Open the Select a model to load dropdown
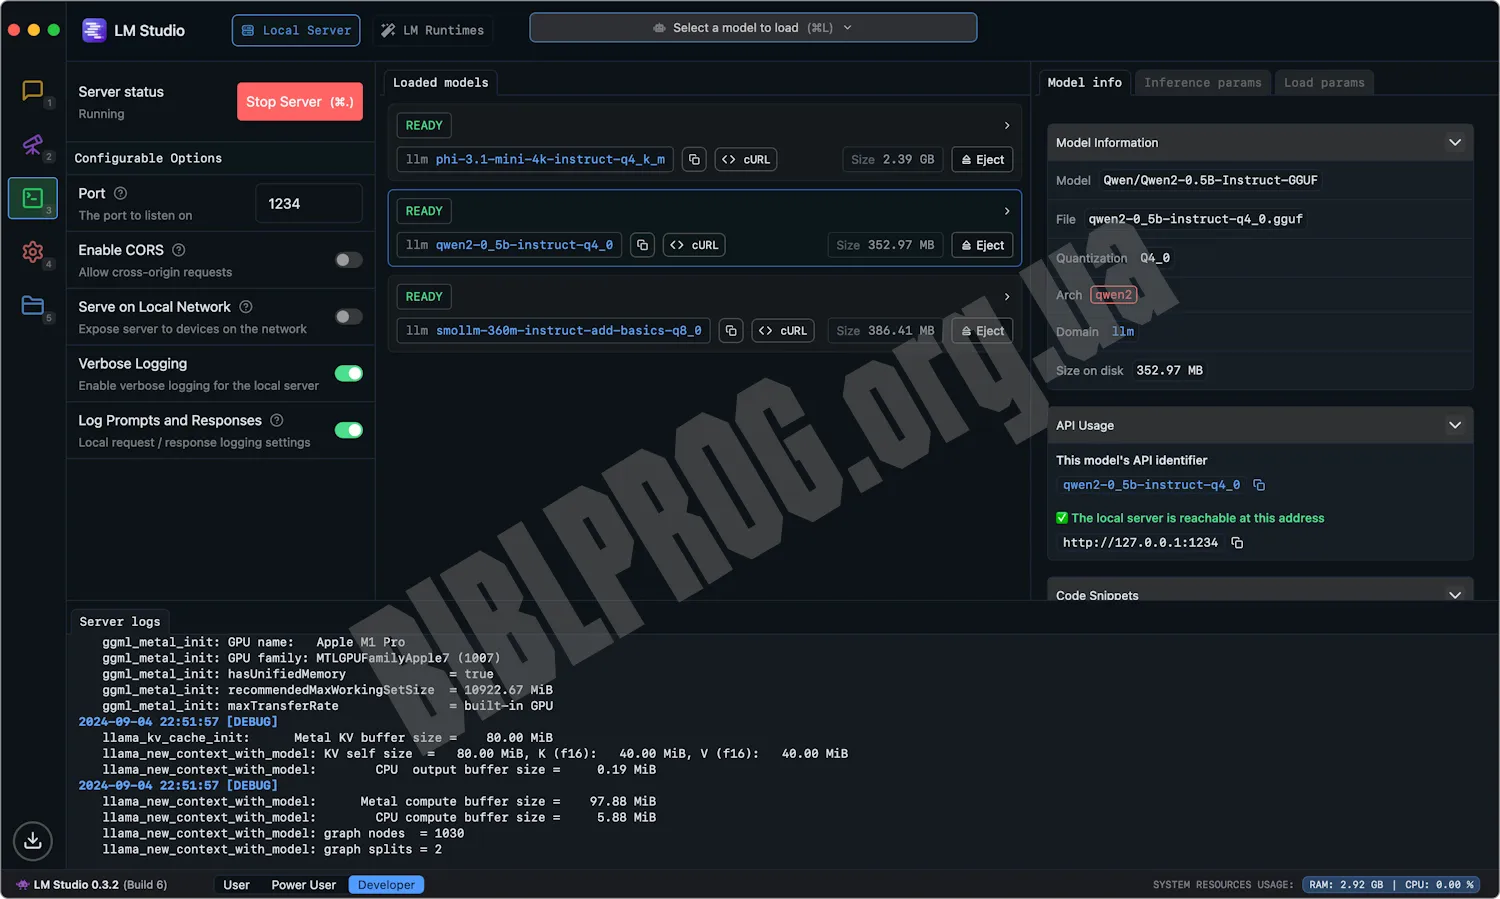The height and width of the screenshot is (899, 1500). [x=753, y=28]
